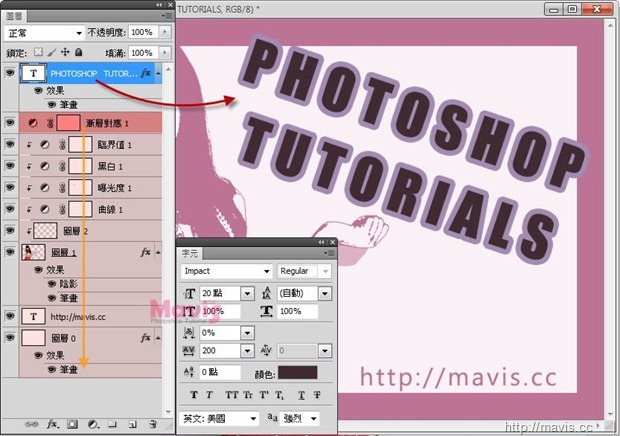Apply underline text style
Screen dimensions: 620x436
(x=301, y=394)
